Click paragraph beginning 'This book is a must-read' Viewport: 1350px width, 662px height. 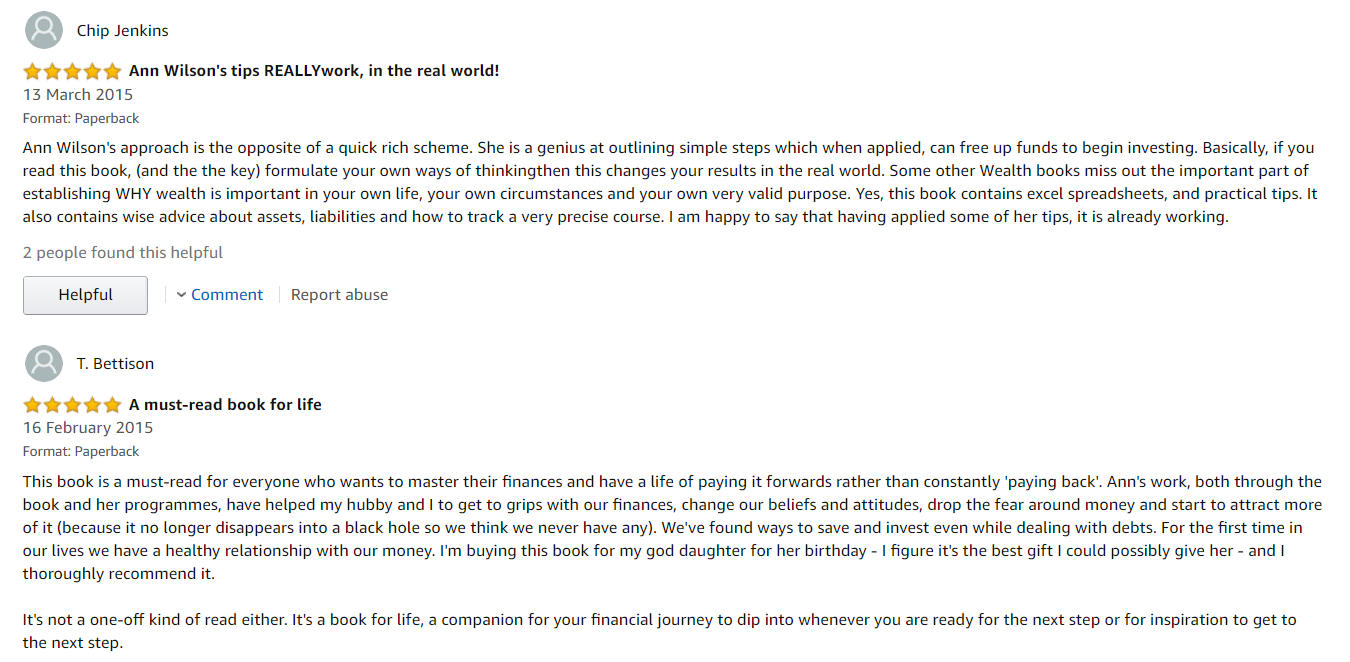[672, 528]
